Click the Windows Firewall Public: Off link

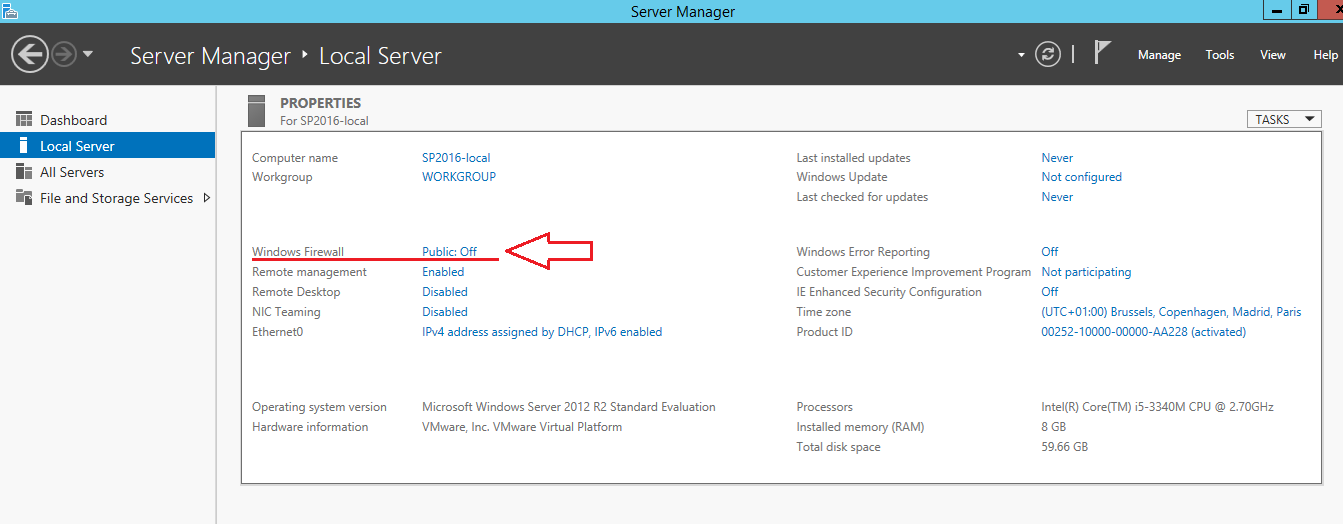(x=449, y=252)
